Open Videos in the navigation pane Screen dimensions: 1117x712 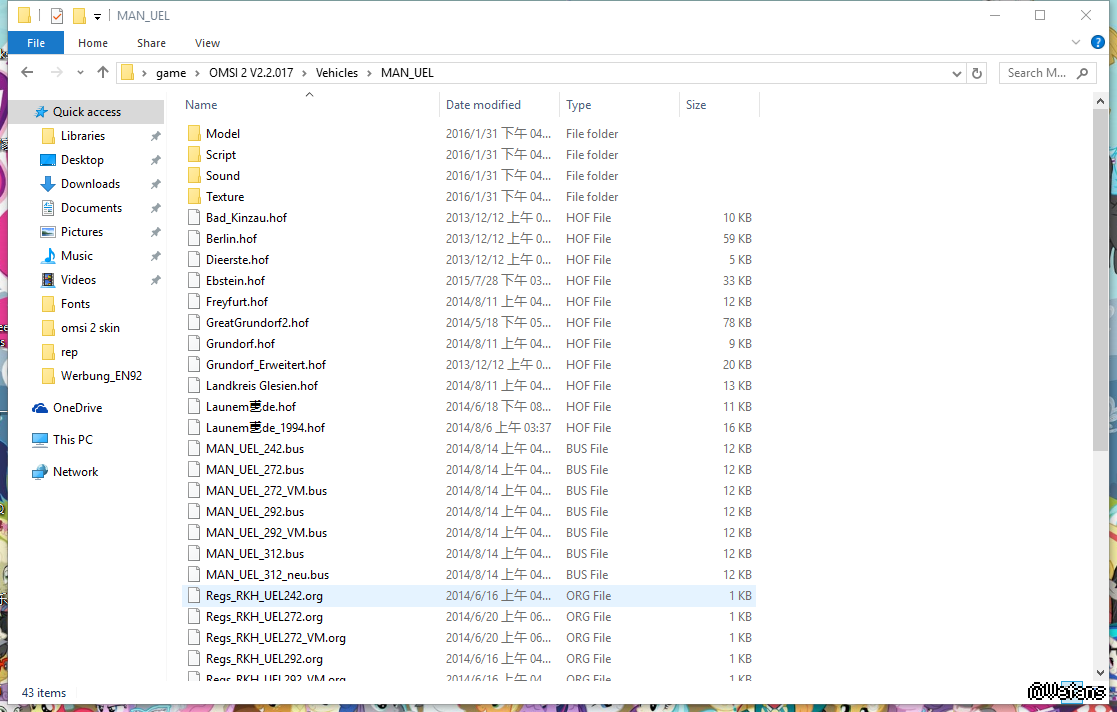point(78,279)
